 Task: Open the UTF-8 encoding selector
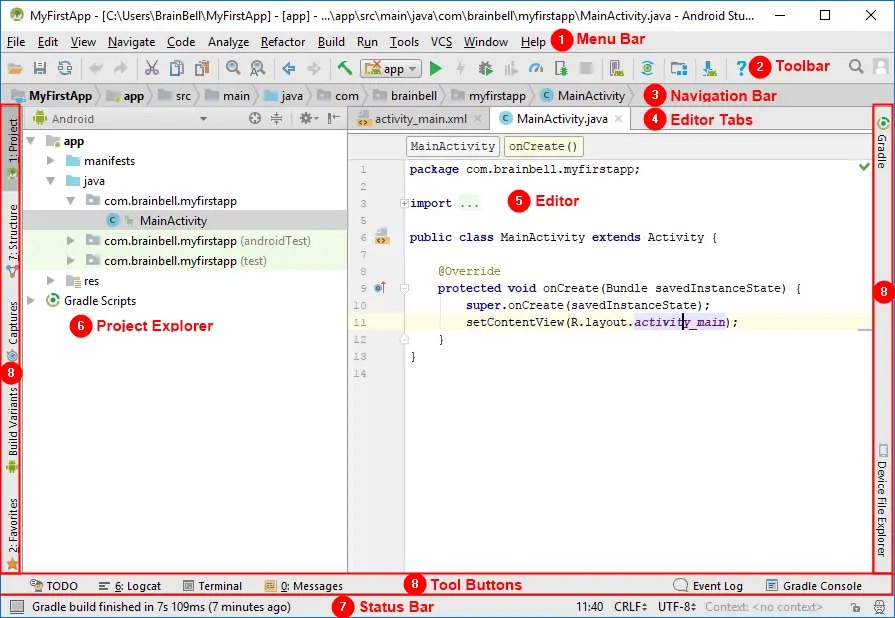coord(678,607)
